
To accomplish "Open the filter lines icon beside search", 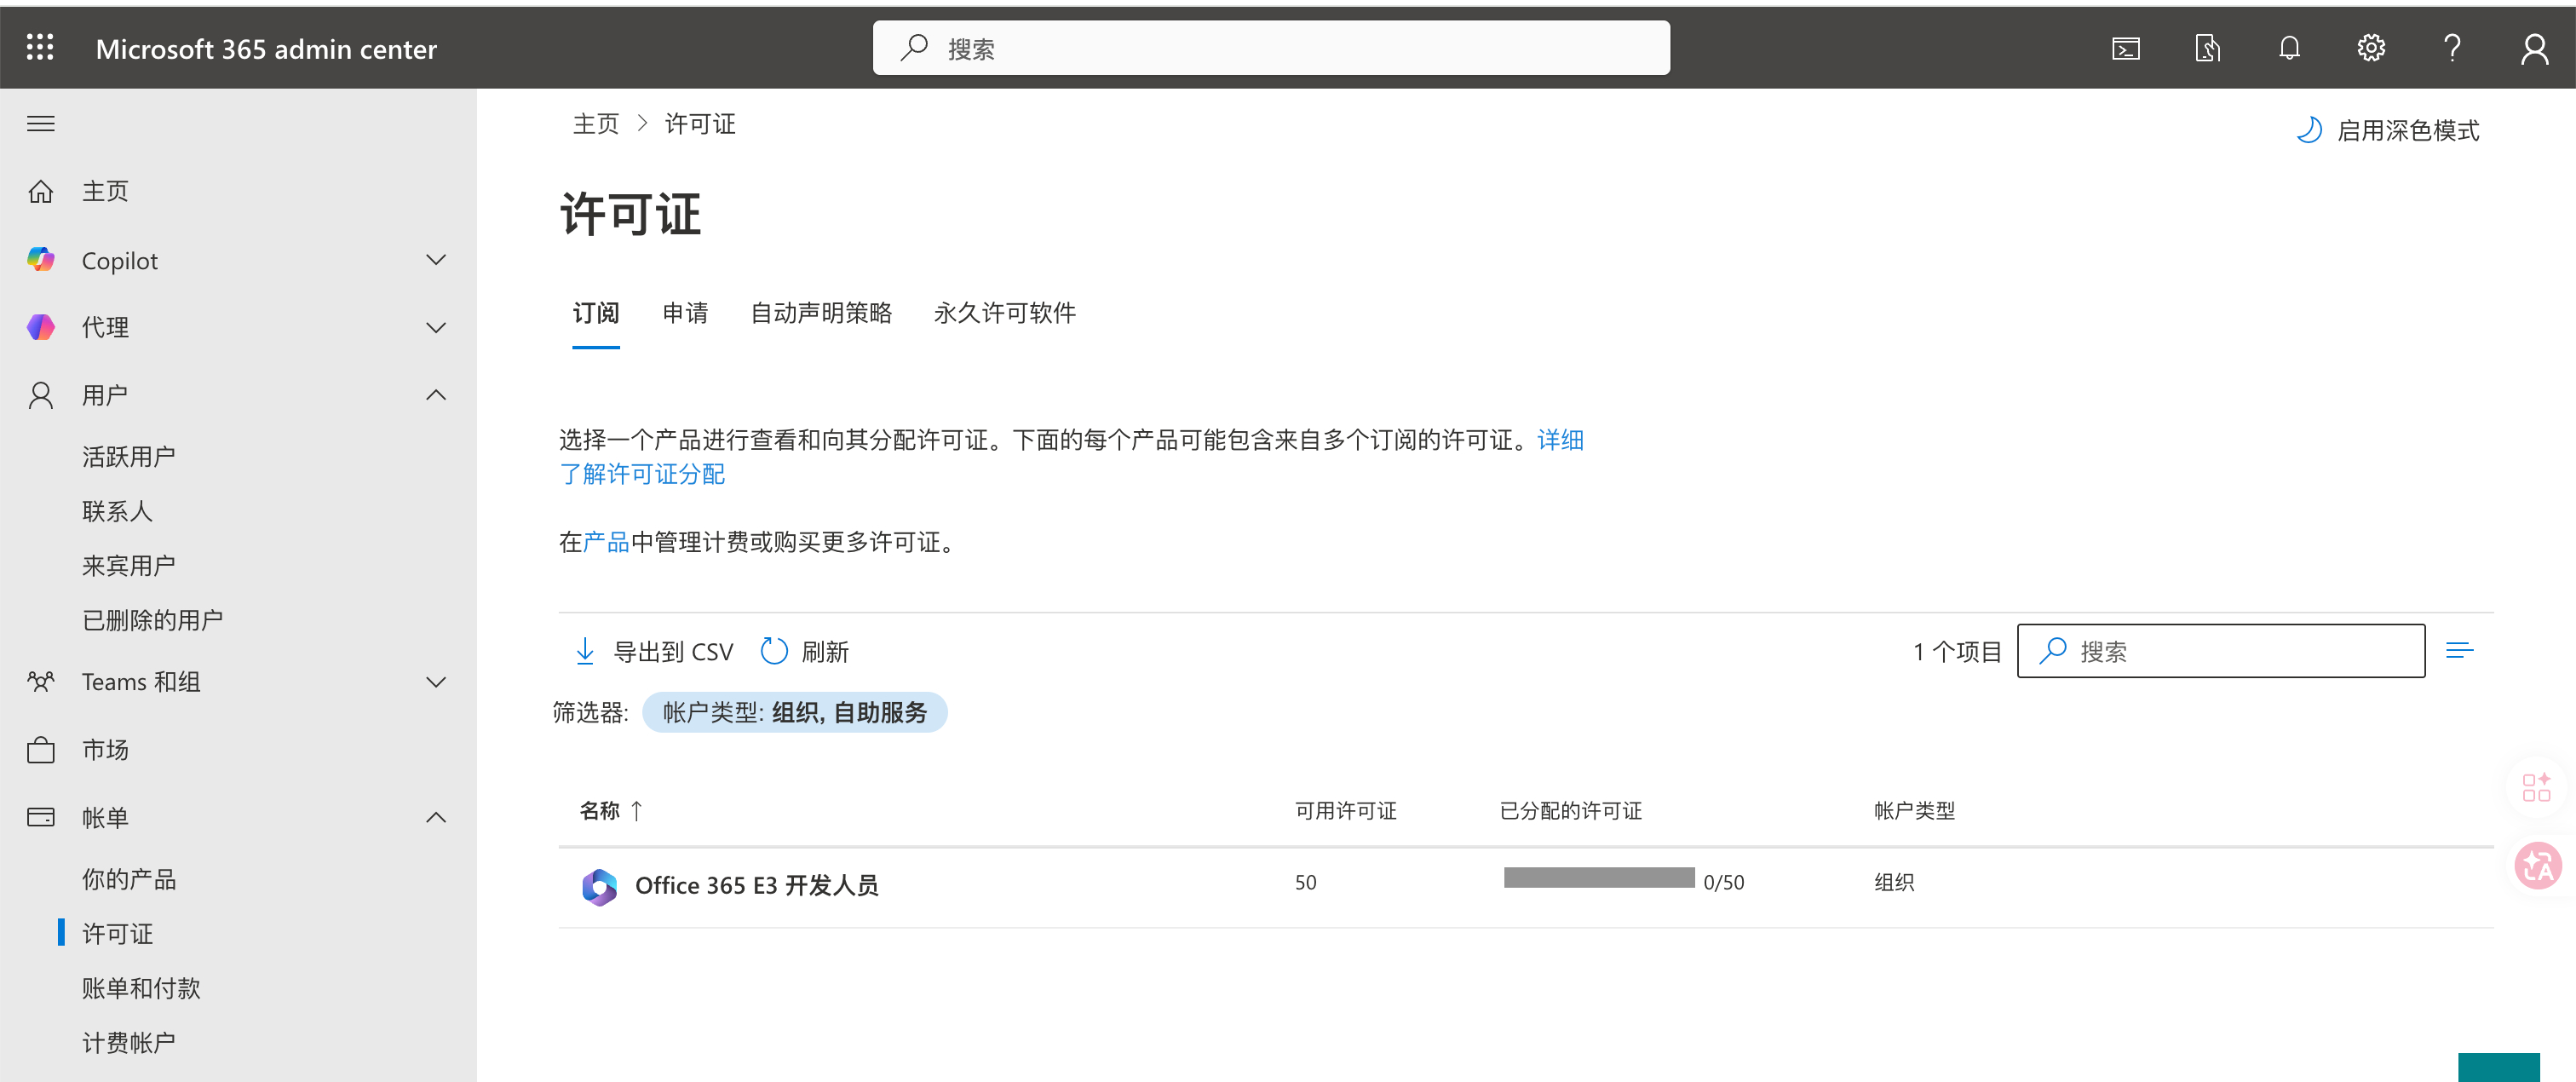I will (x=2460, y=651).
